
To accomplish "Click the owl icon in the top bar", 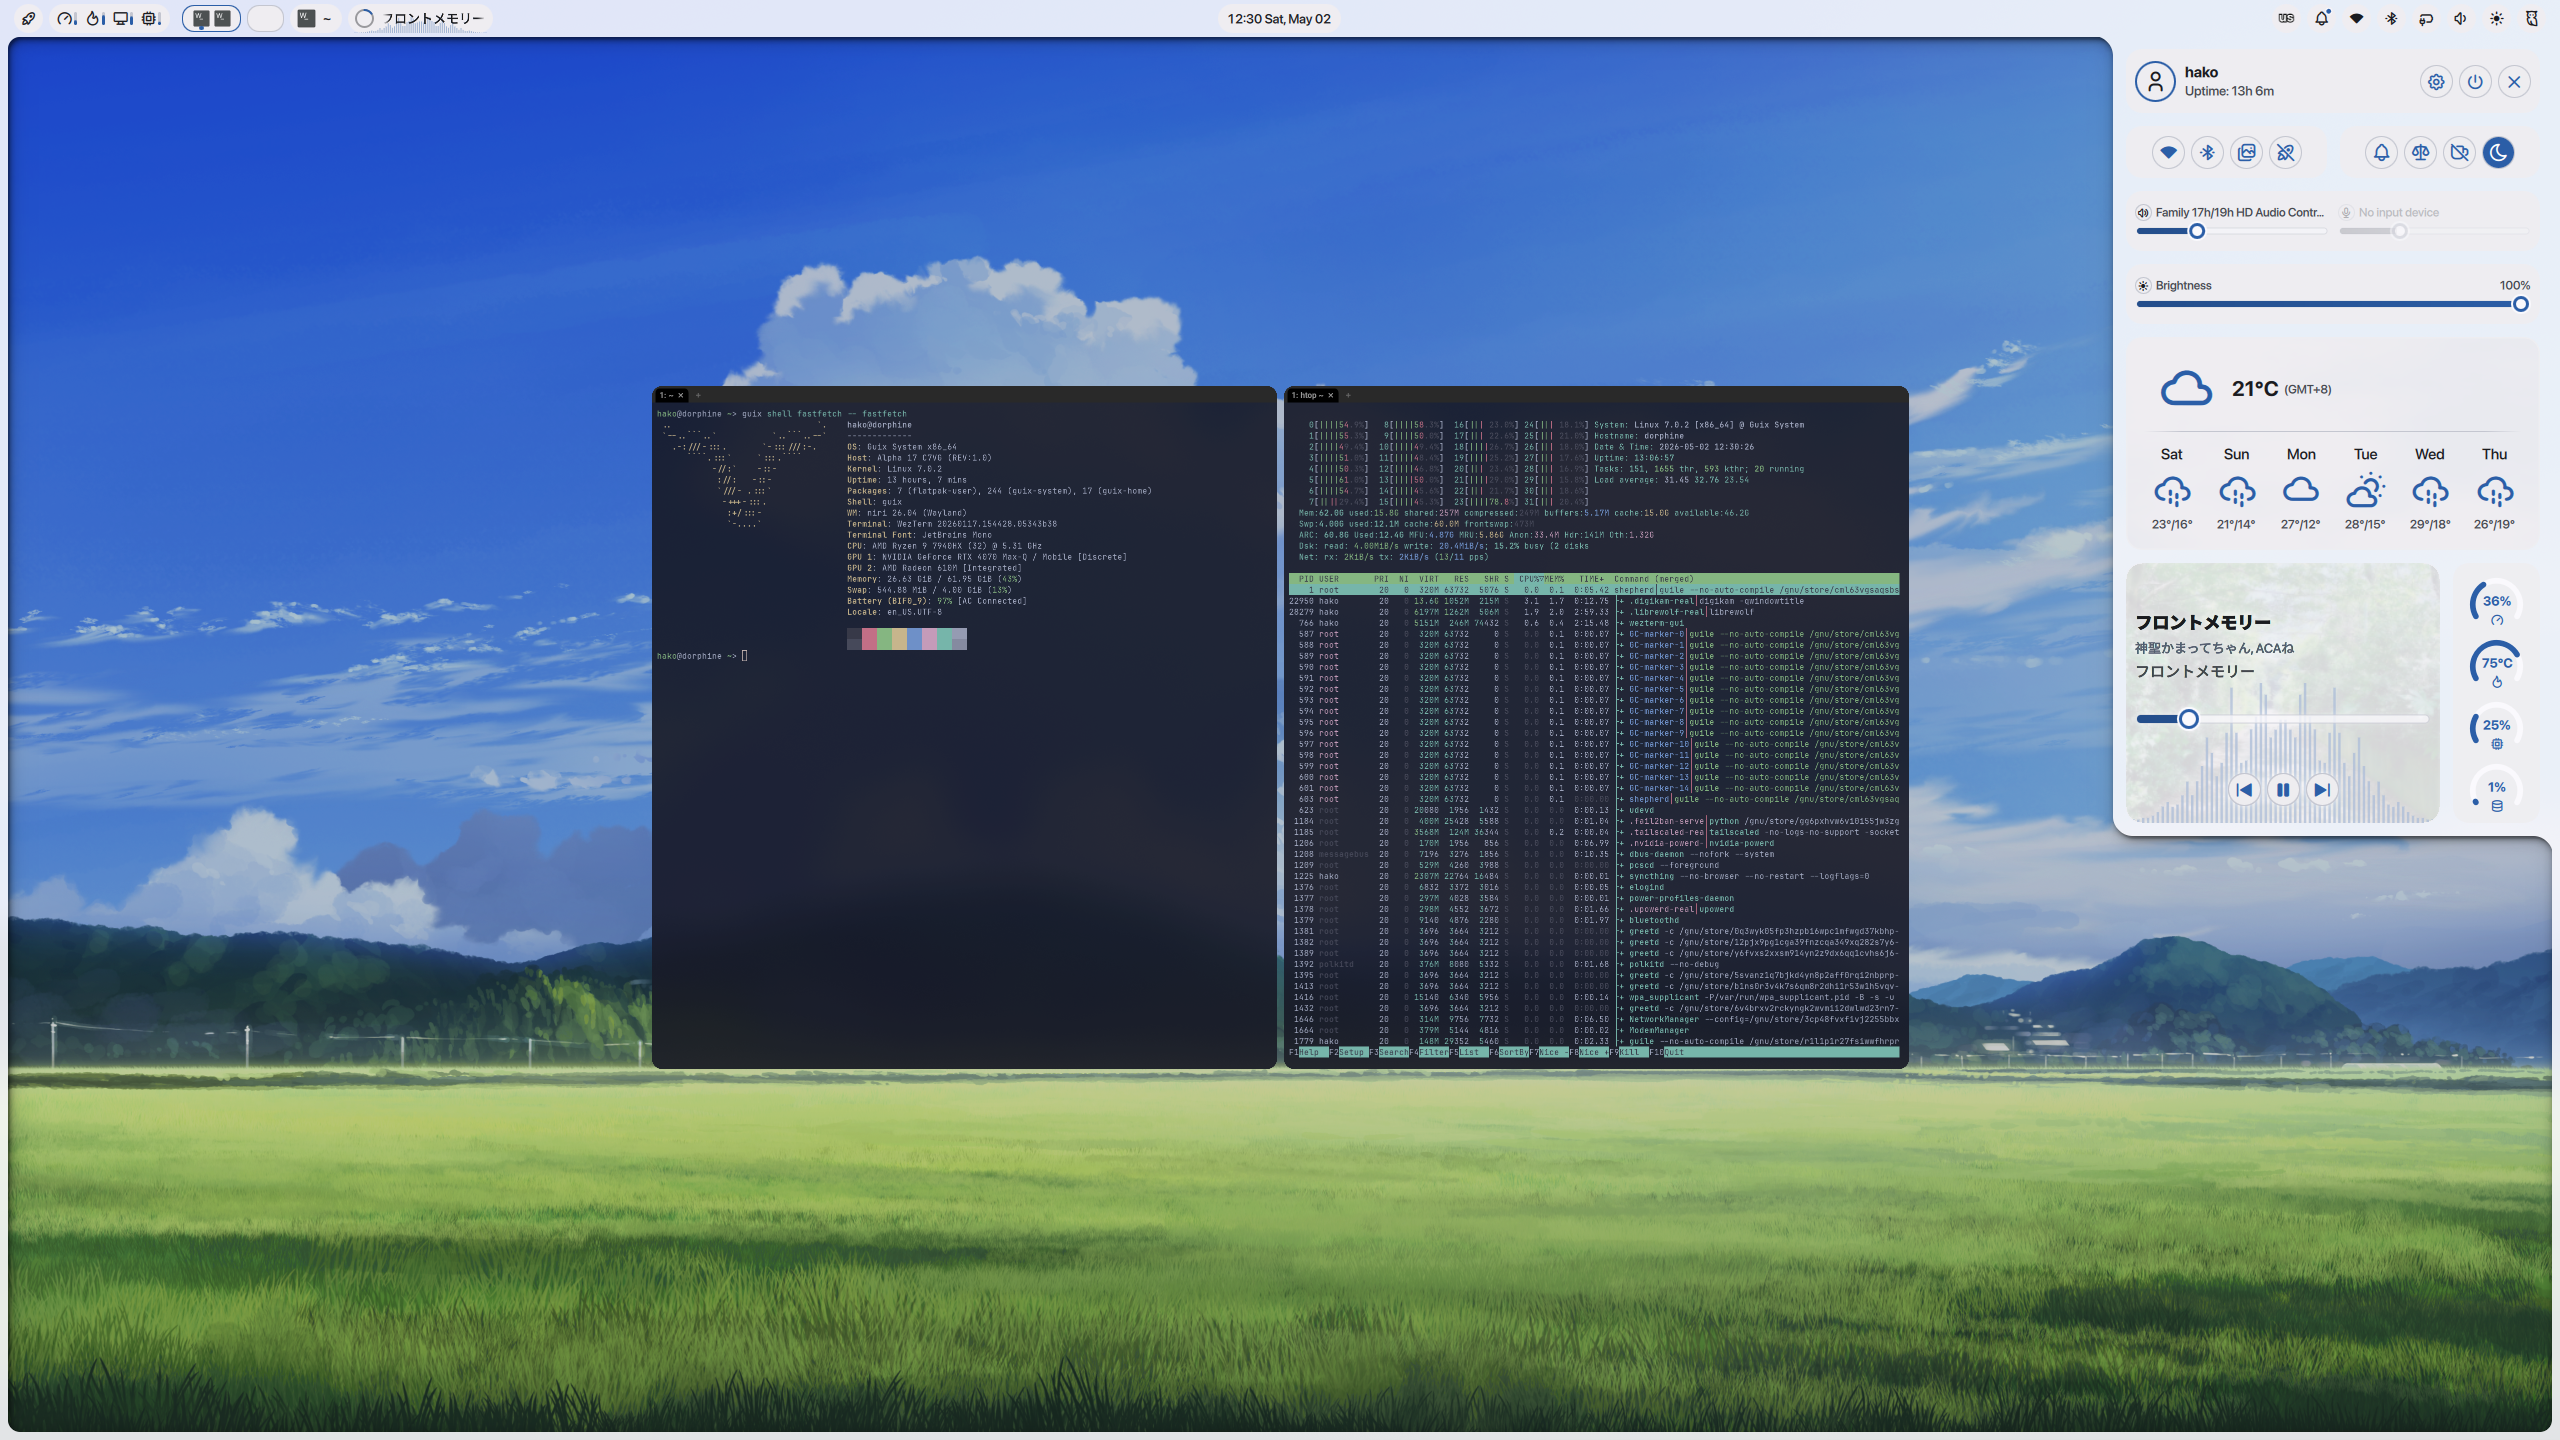I will [2532, 18].
